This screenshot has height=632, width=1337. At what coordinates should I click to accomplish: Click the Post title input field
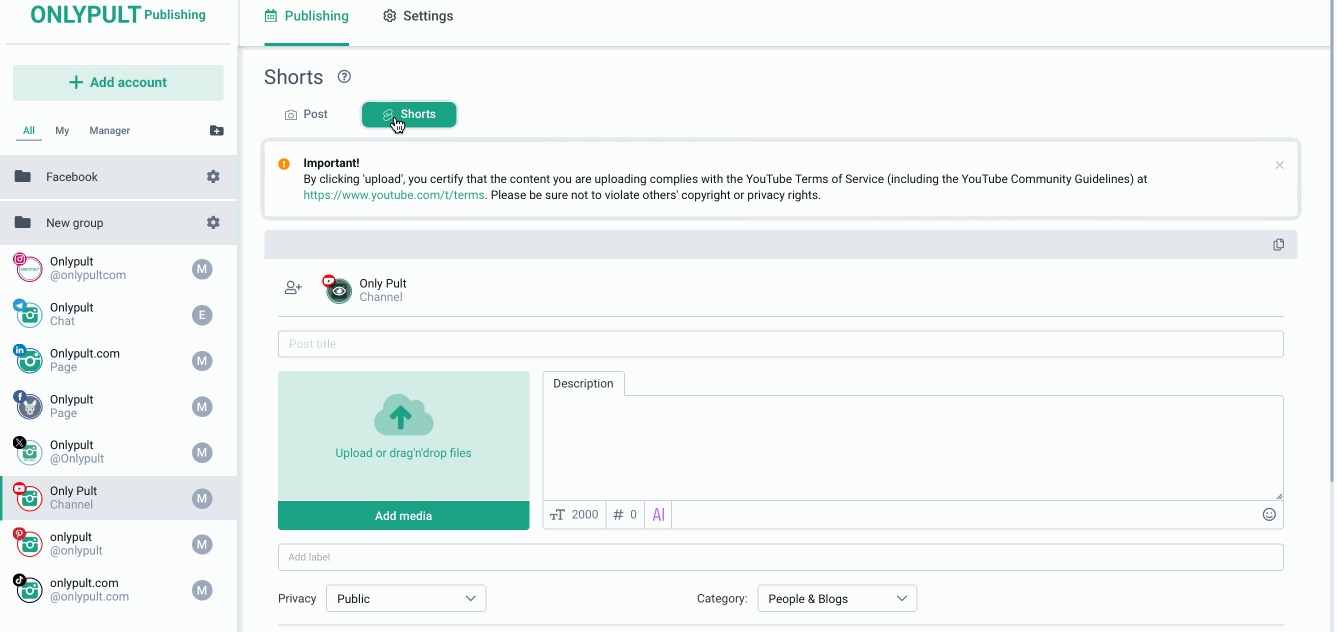pos(780,344)
